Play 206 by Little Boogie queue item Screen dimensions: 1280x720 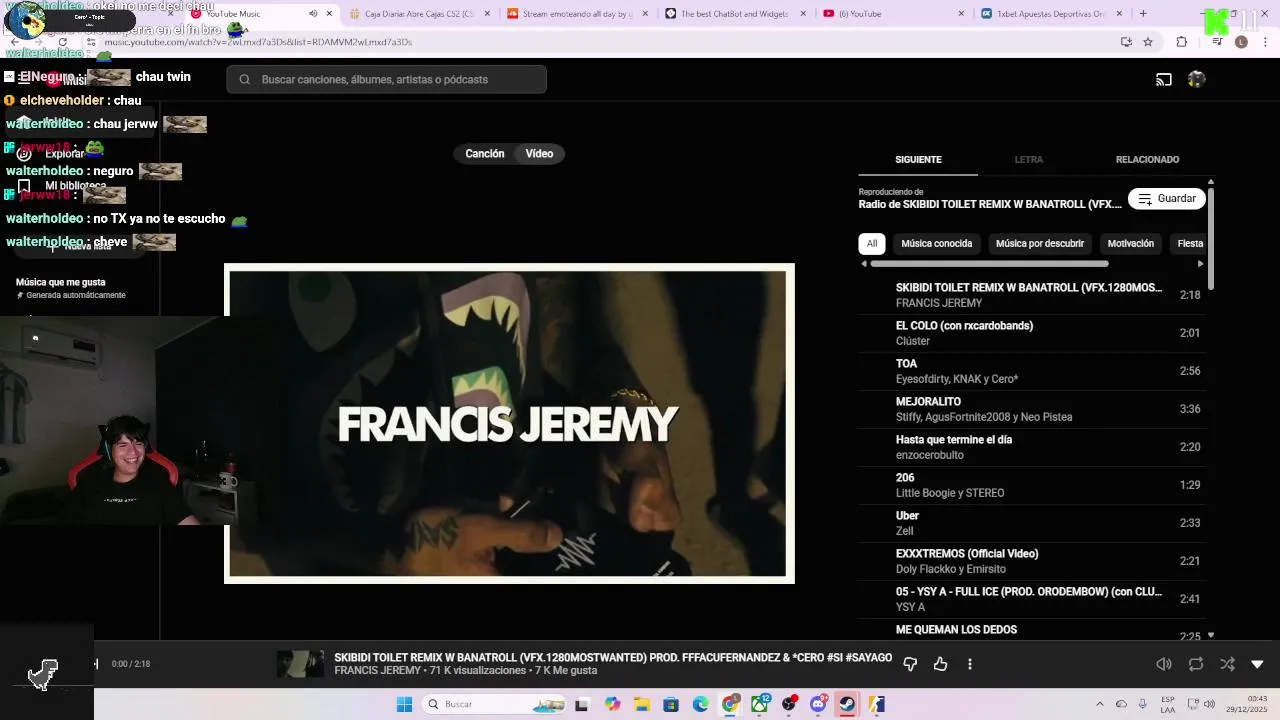pyautogui.click(x=1032, y=485)
